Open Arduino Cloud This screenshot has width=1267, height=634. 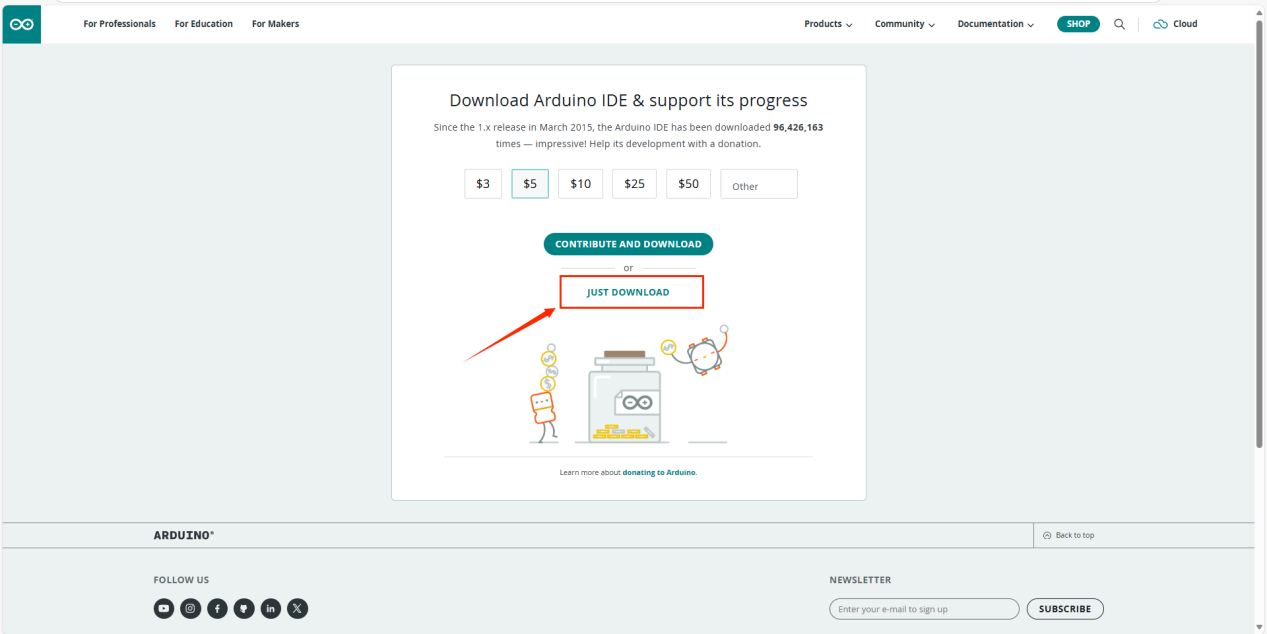click(1175, 24)
